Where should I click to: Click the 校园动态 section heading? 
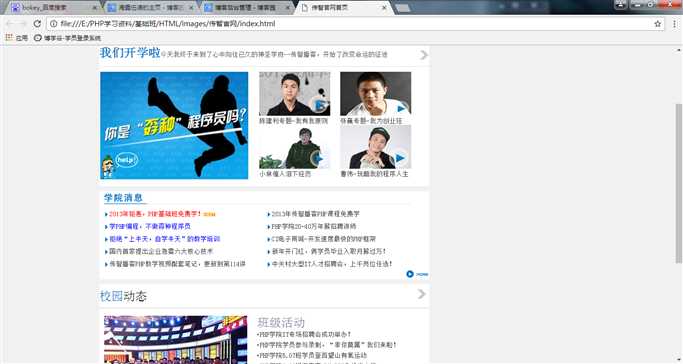click(123, 296)
